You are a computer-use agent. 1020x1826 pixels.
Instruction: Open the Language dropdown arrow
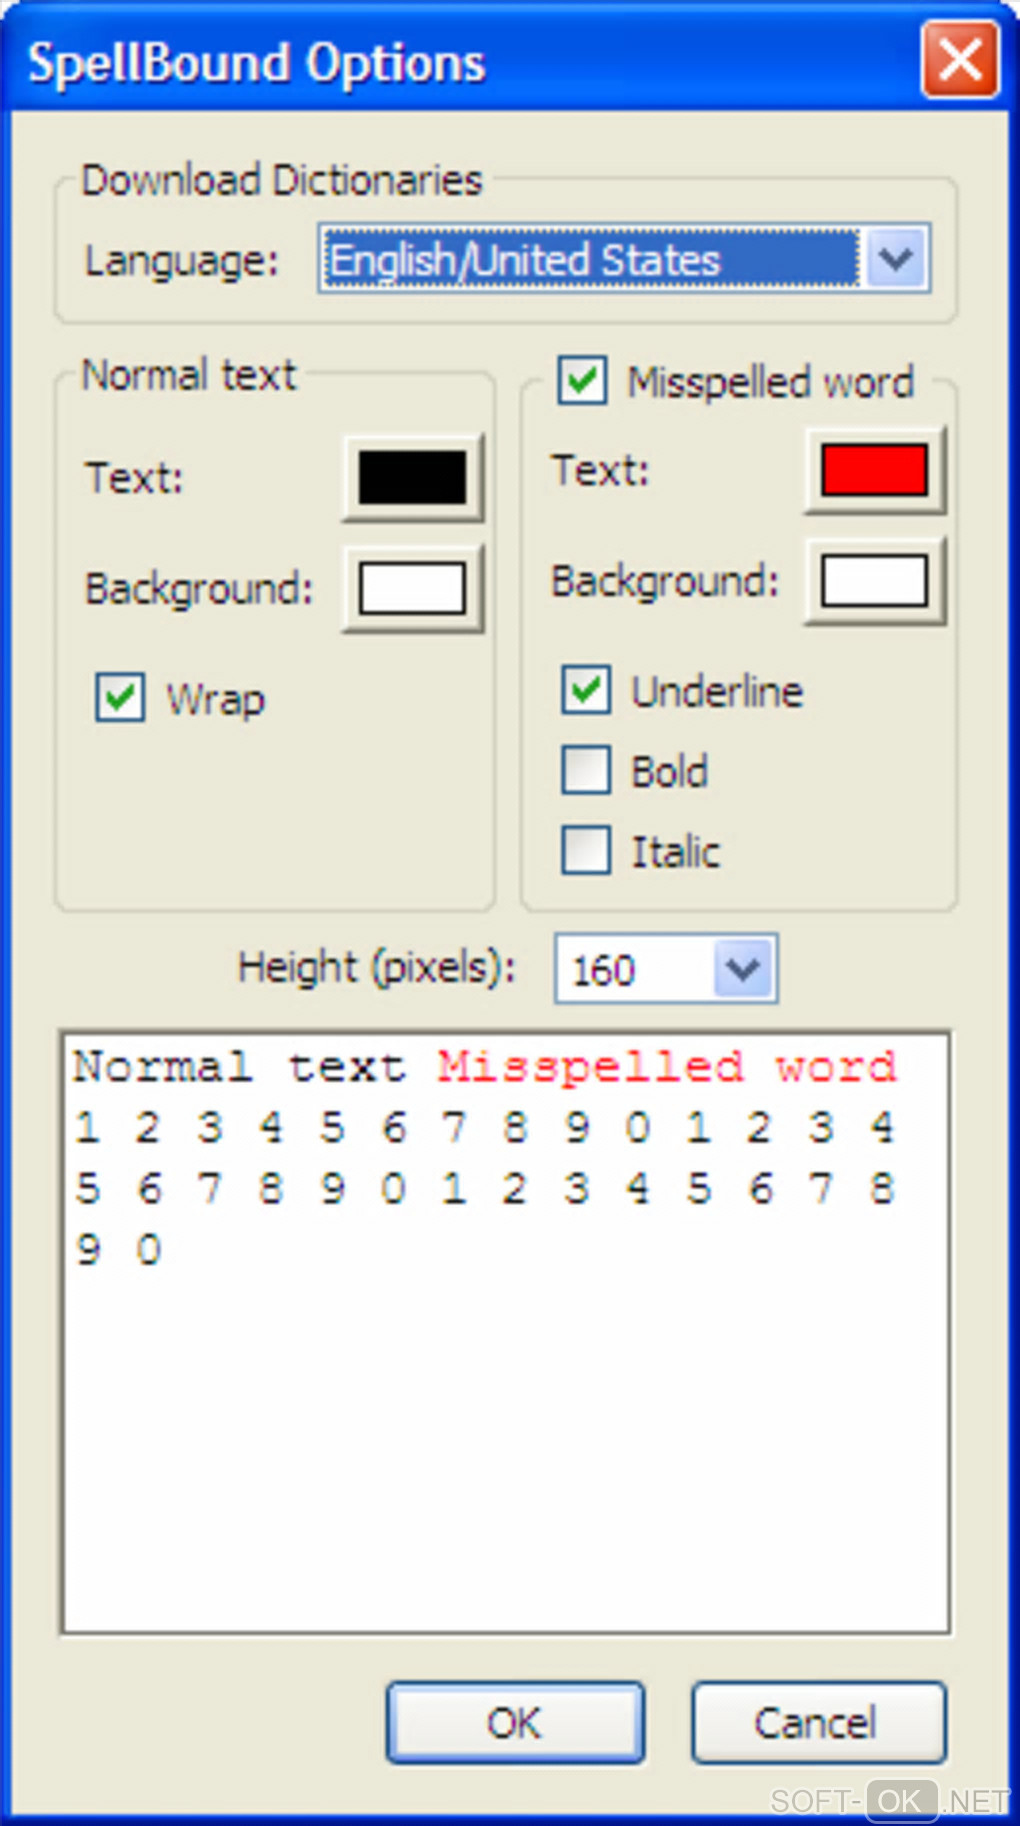[x=895, y=259]
